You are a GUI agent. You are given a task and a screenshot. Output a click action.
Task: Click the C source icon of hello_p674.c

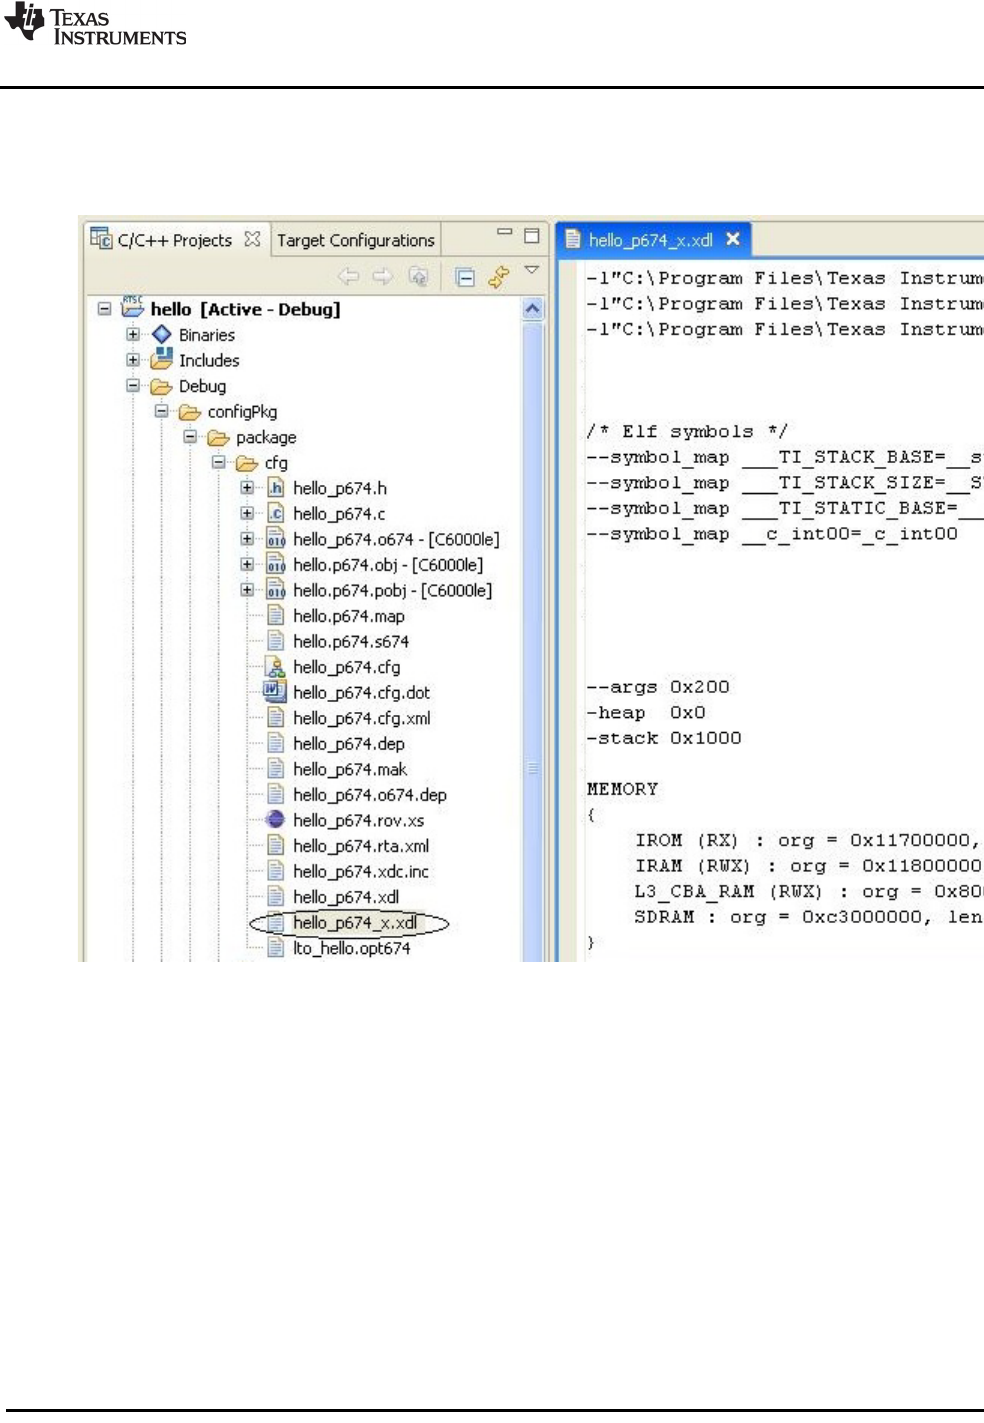(x=276, y=513)
